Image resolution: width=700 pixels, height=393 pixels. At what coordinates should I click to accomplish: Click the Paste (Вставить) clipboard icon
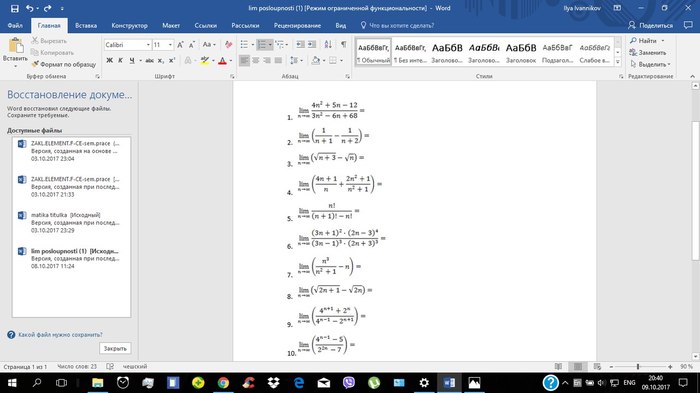(x=16, y=46)
